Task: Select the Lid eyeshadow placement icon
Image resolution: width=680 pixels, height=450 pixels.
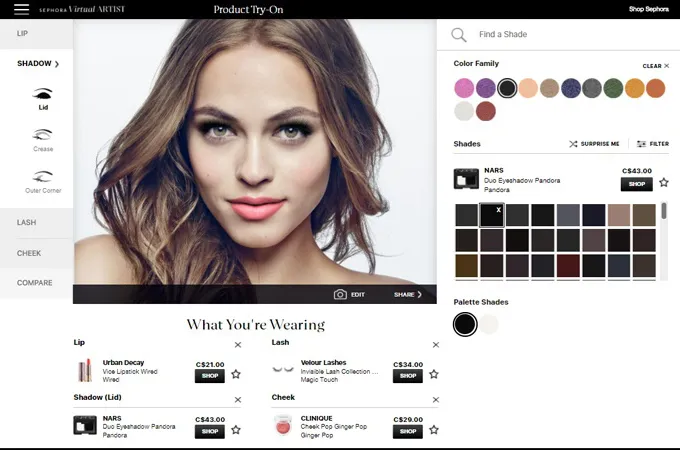Action: [43, 96]
